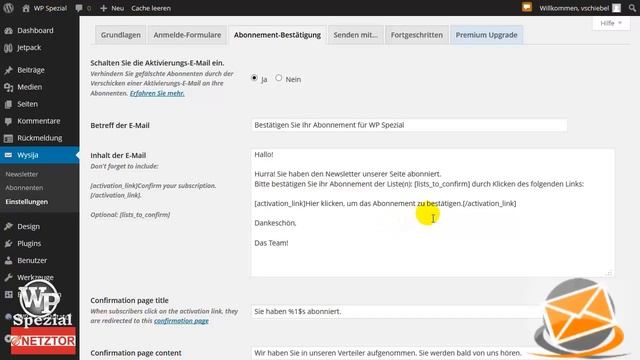
Task: Open Wysija menu item label
Action: point(28,156)
